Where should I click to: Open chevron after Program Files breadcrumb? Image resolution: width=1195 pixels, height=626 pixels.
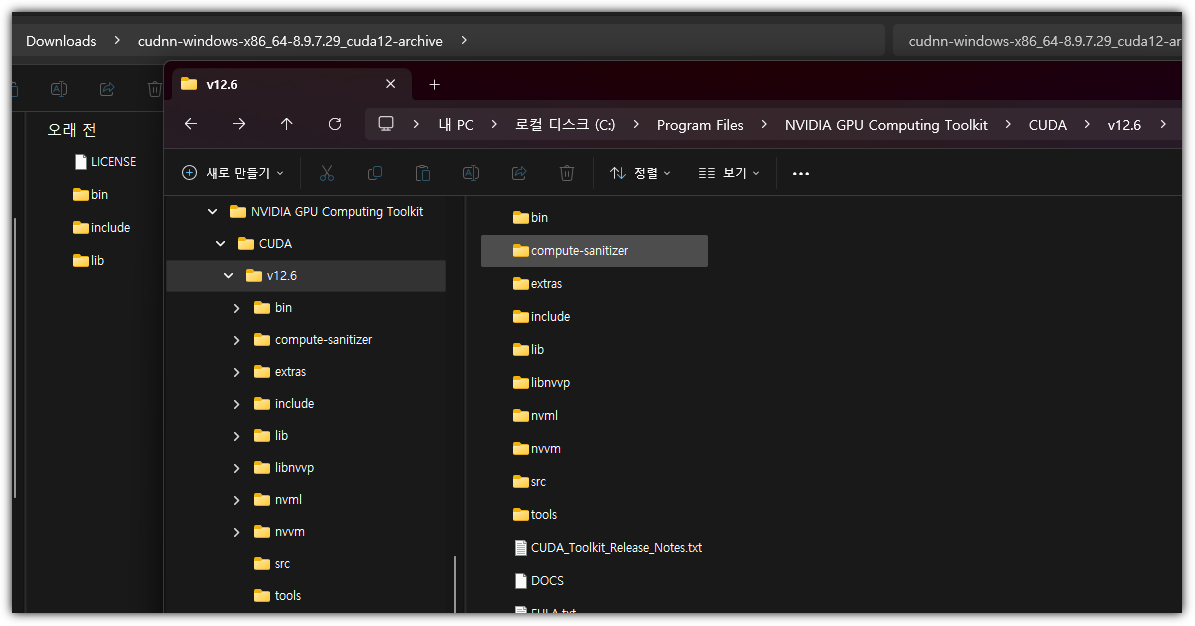[764, 124]
